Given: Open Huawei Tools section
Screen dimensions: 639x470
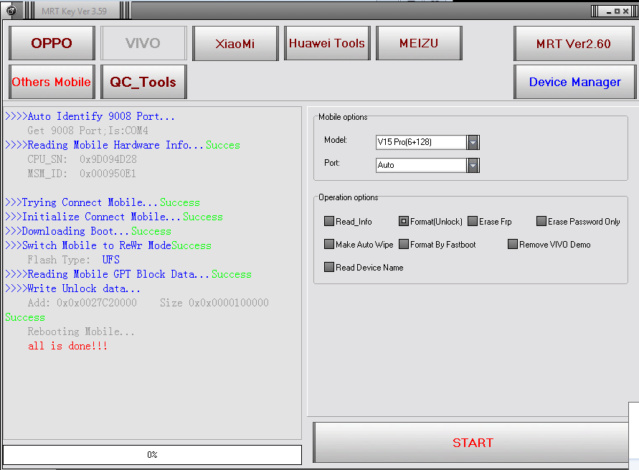Looking at the screenshot, I should pyautogui.click(x=327, y=43).
